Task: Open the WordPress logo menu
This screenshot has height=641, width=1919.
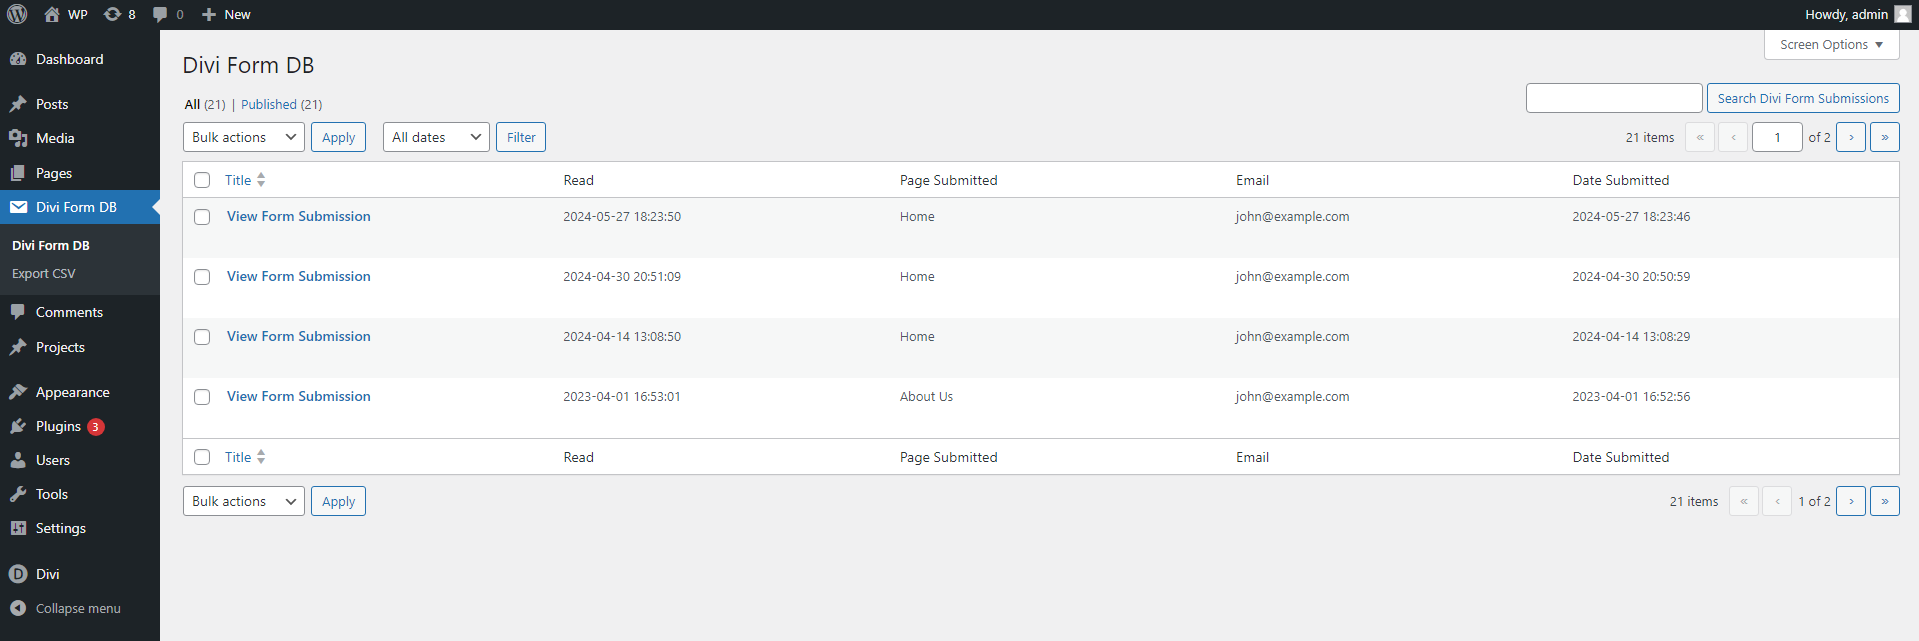Action: point(17,14)
